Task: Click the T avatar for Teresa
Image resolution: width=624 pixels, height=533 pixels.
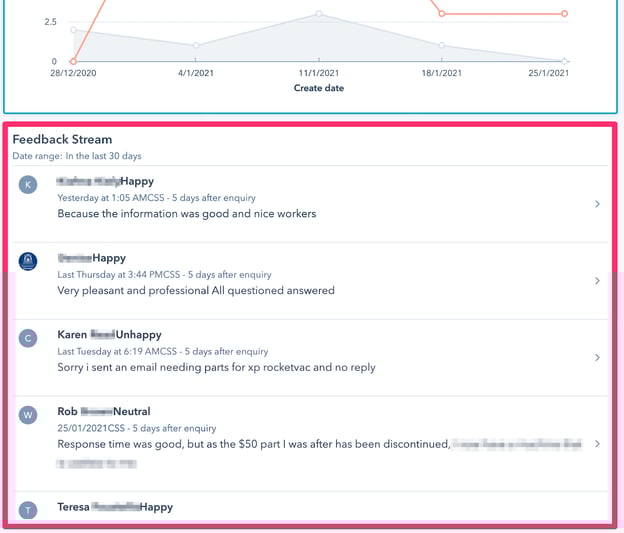Action: (28, 510)
